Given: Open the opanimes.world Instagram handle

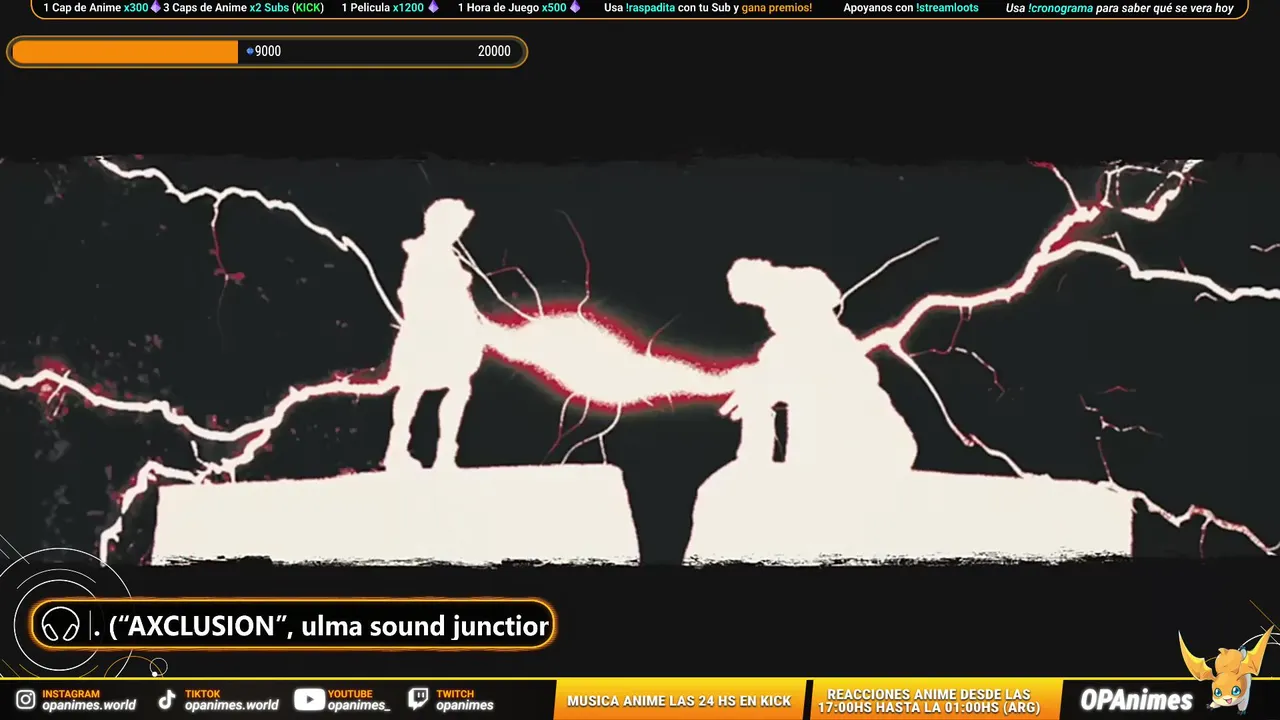Looking at the screenshot, I should [x=89, y=705].
